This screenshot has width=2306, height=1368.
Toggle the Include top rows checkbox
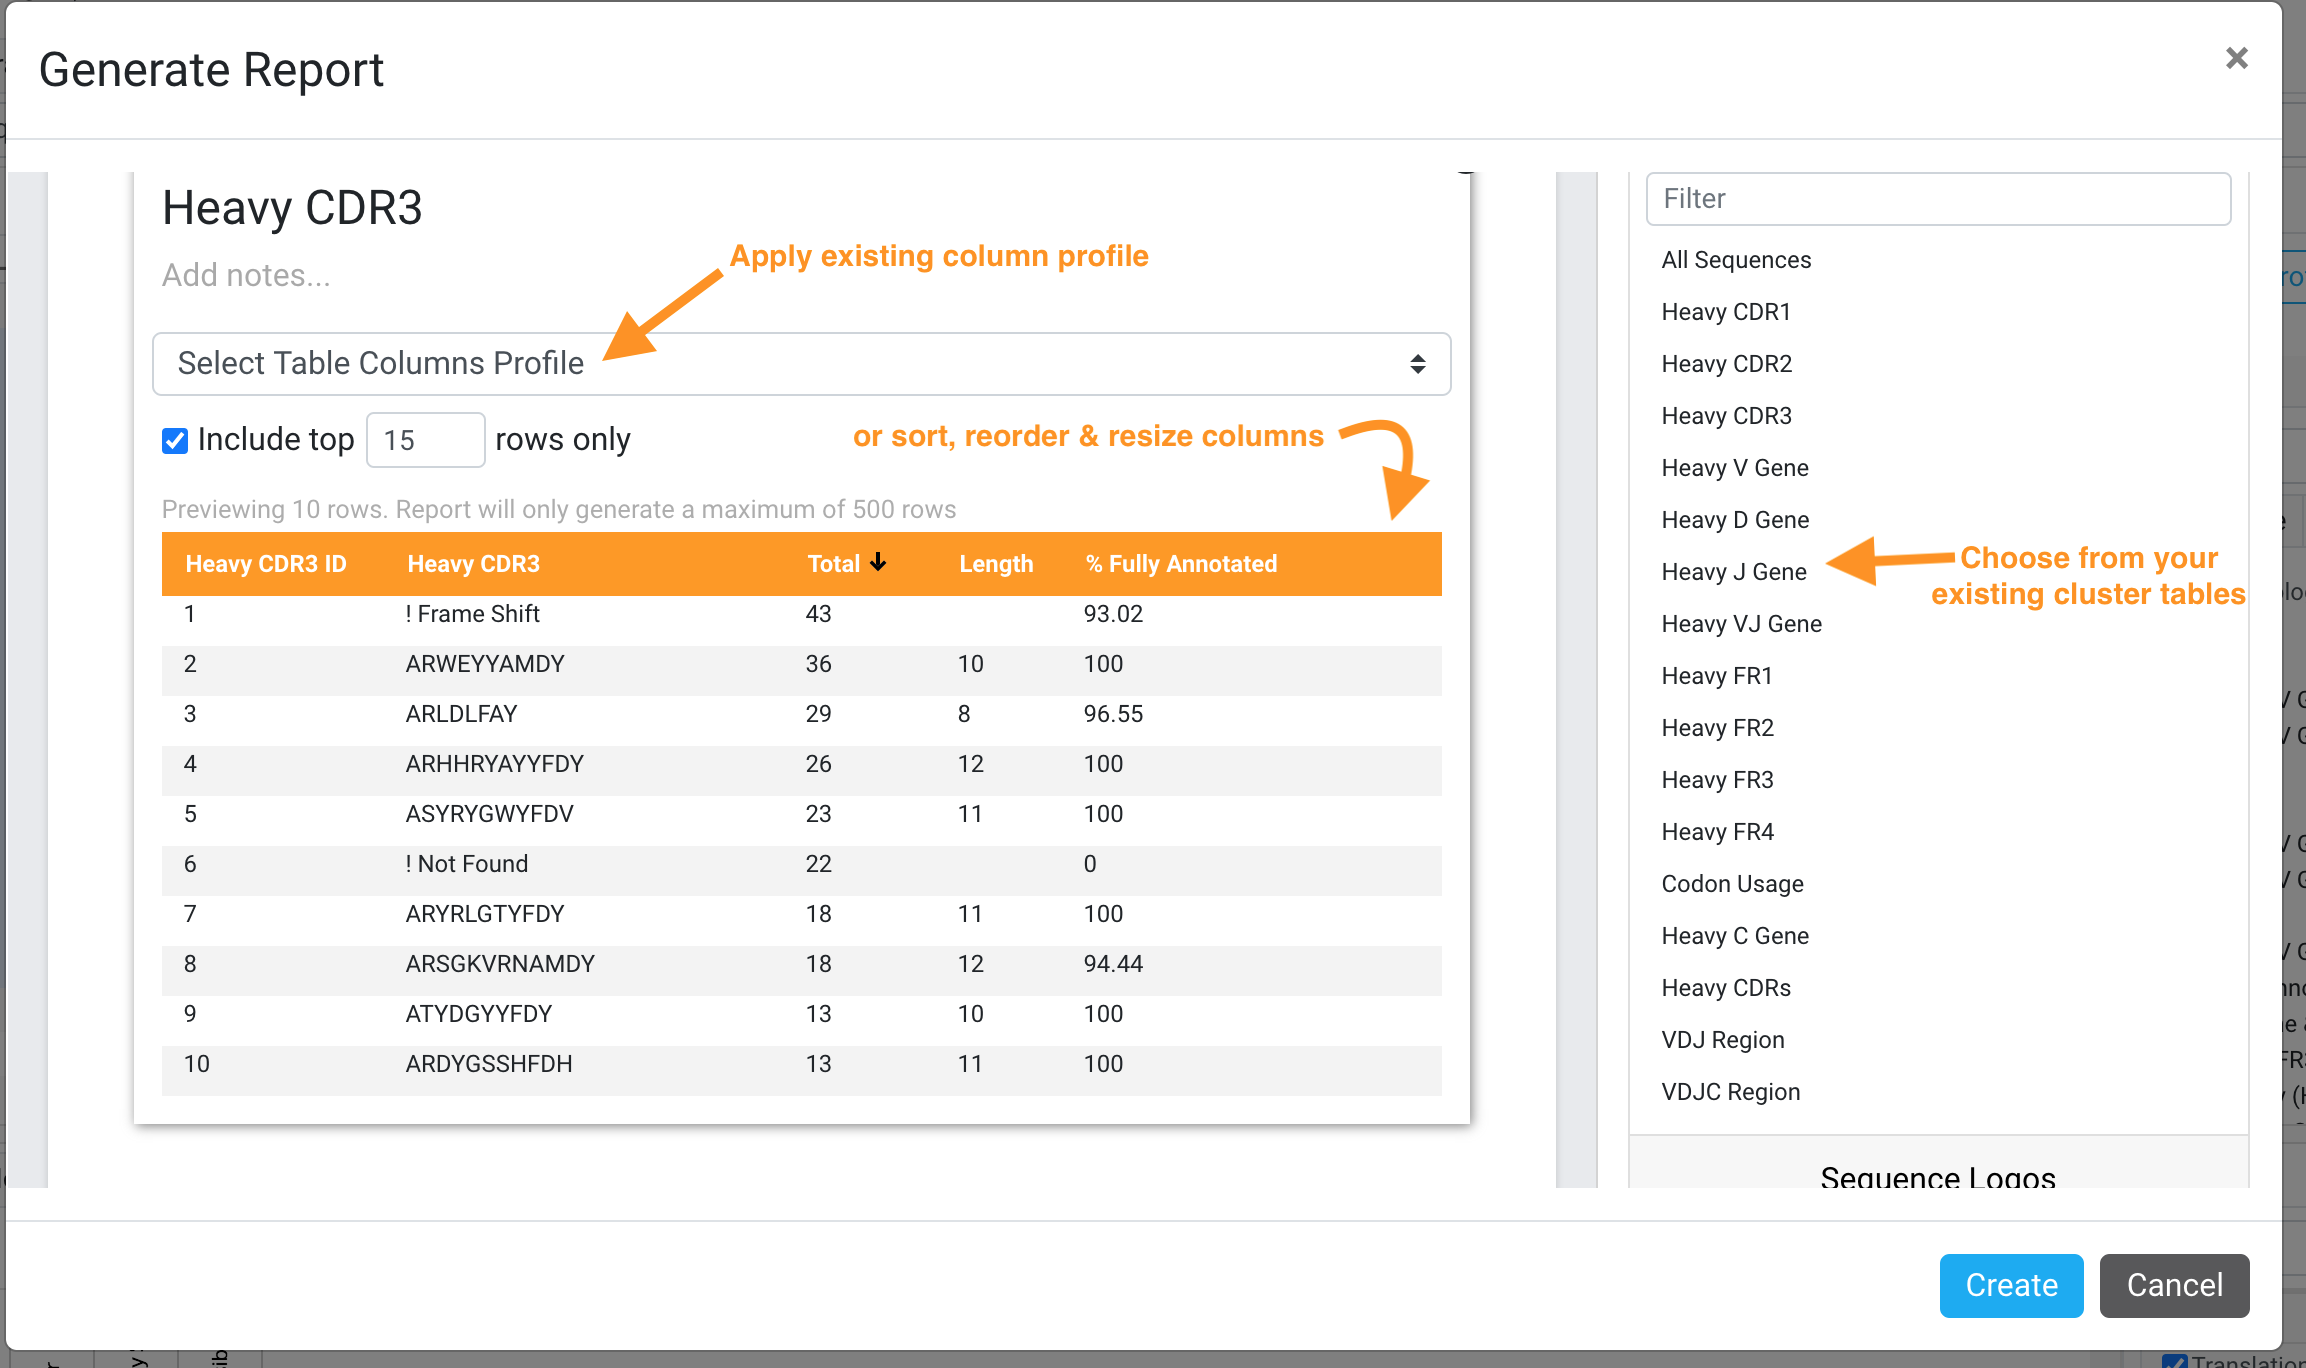[x=175, y=440]
